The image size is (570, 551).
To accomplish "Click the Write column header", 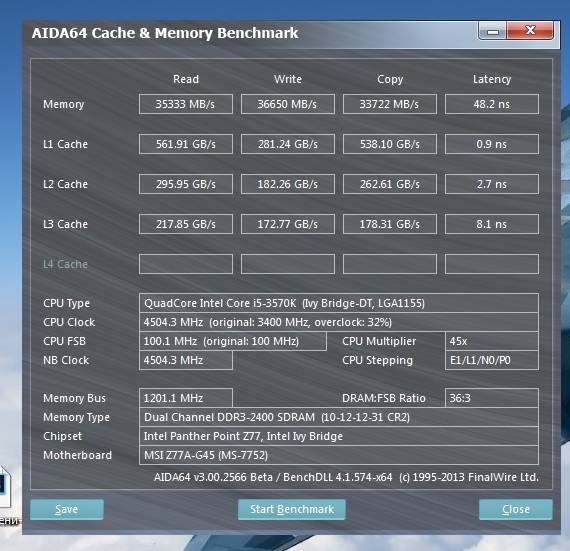I will click(x=288, y=79).
